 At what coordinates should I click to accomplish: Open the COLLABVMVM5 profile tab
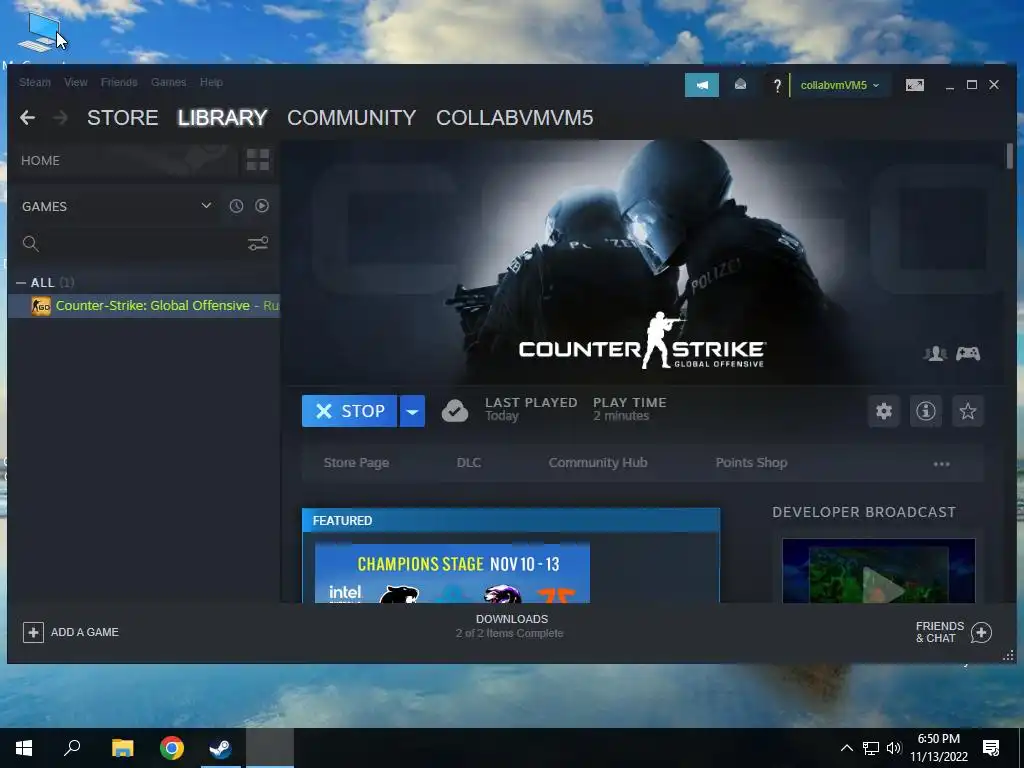coord(515,118)
